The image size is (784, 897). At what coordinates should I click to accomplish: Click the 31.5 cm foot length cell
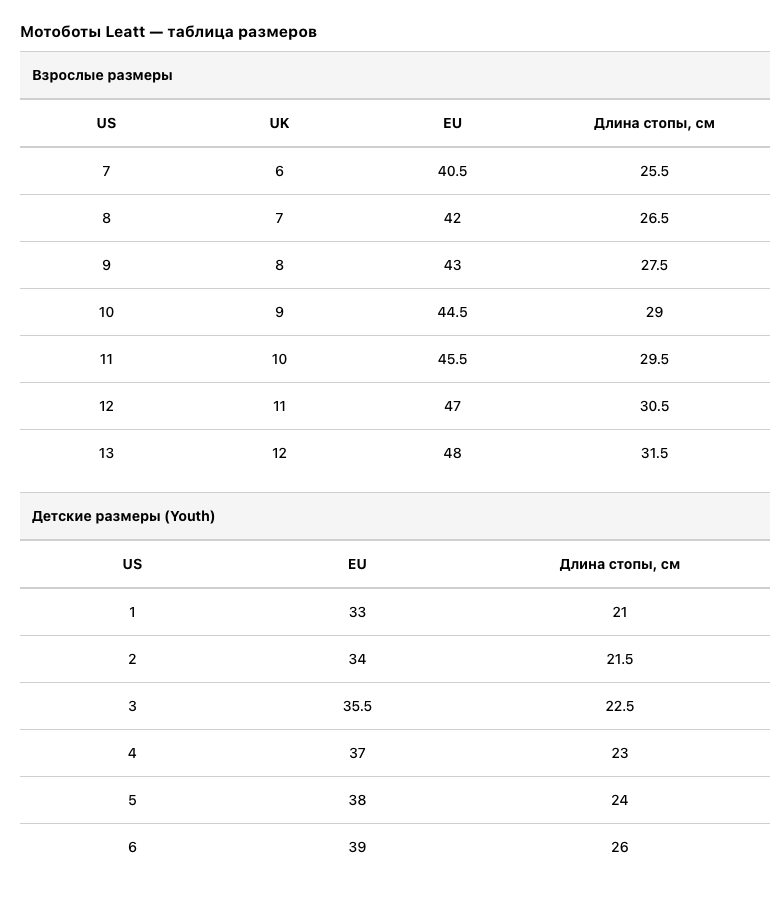click(654, 453)
